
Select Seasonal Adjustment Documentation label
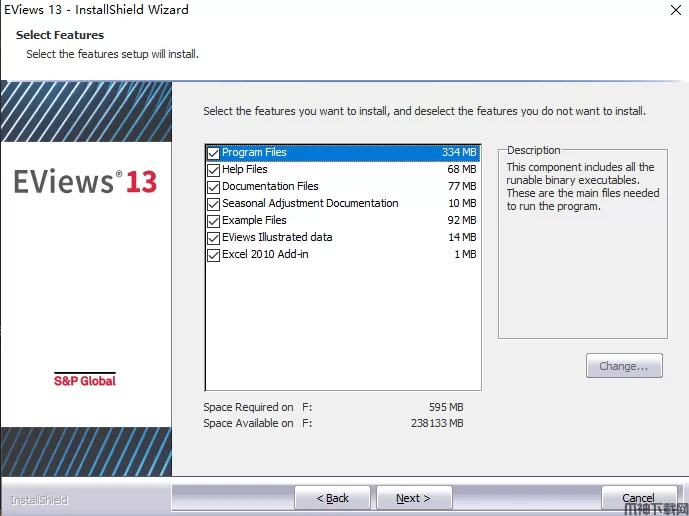point(310,203)
